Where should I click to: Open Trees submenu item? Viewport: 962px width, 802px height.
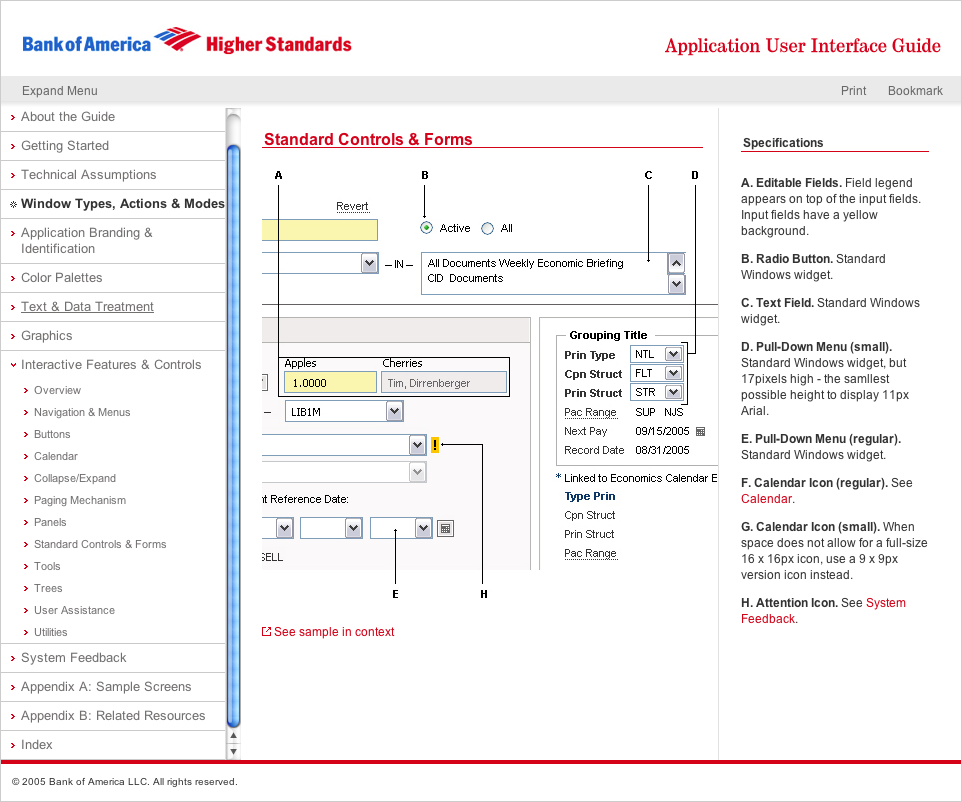point(48,588)
